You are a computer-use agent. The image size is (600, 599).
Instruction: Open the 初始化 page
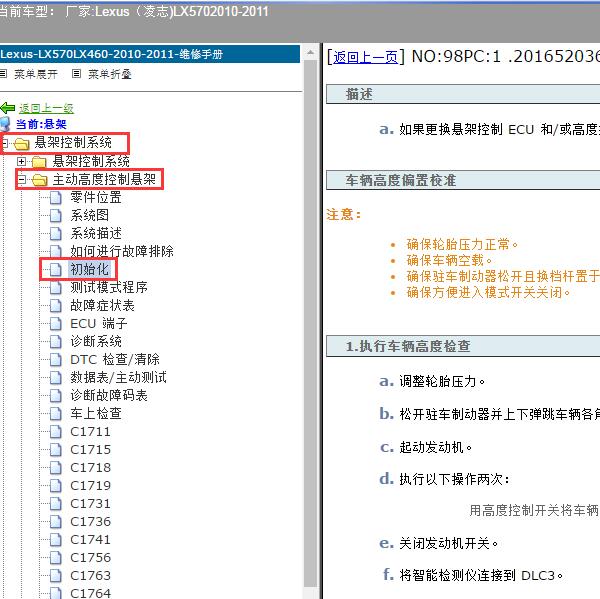[89, 269]
